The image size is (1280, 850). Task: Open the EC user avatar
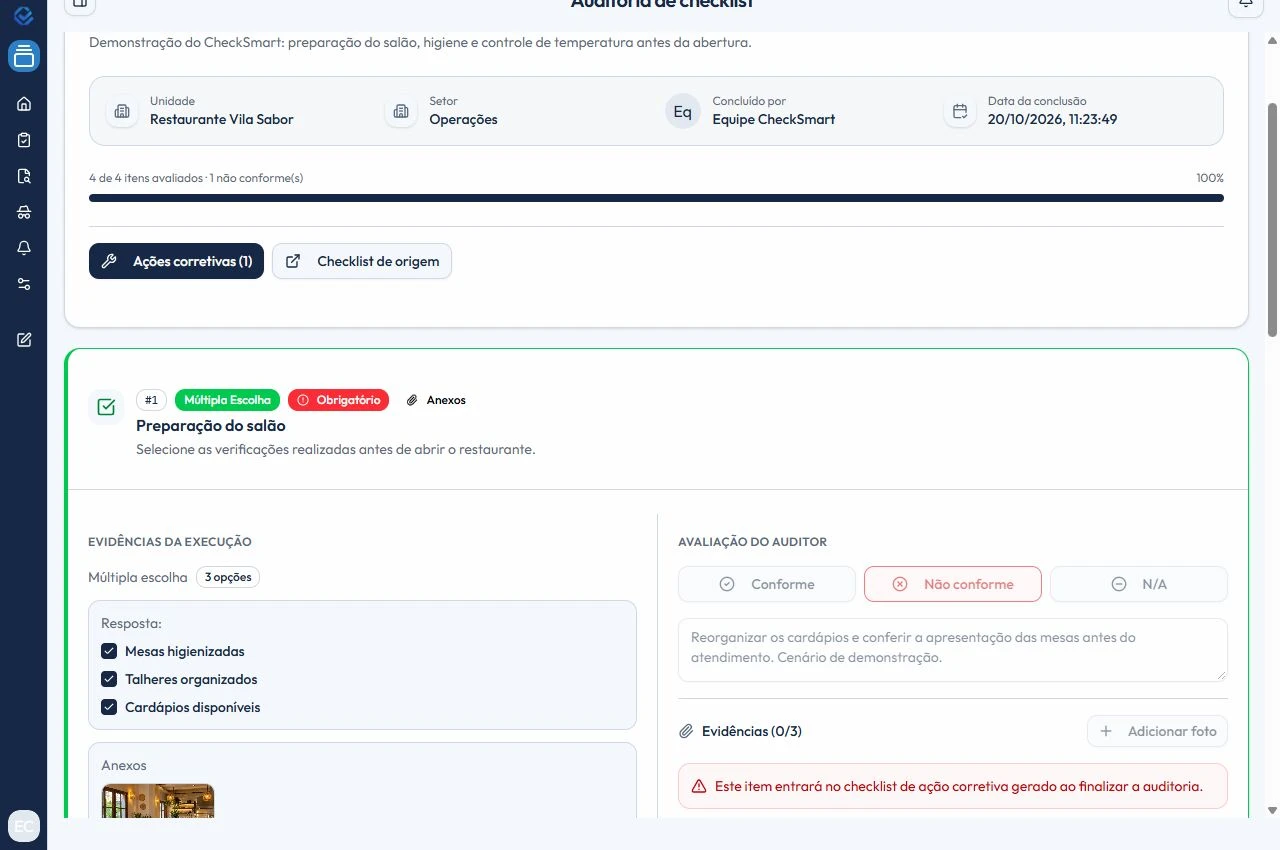point(24,826)
